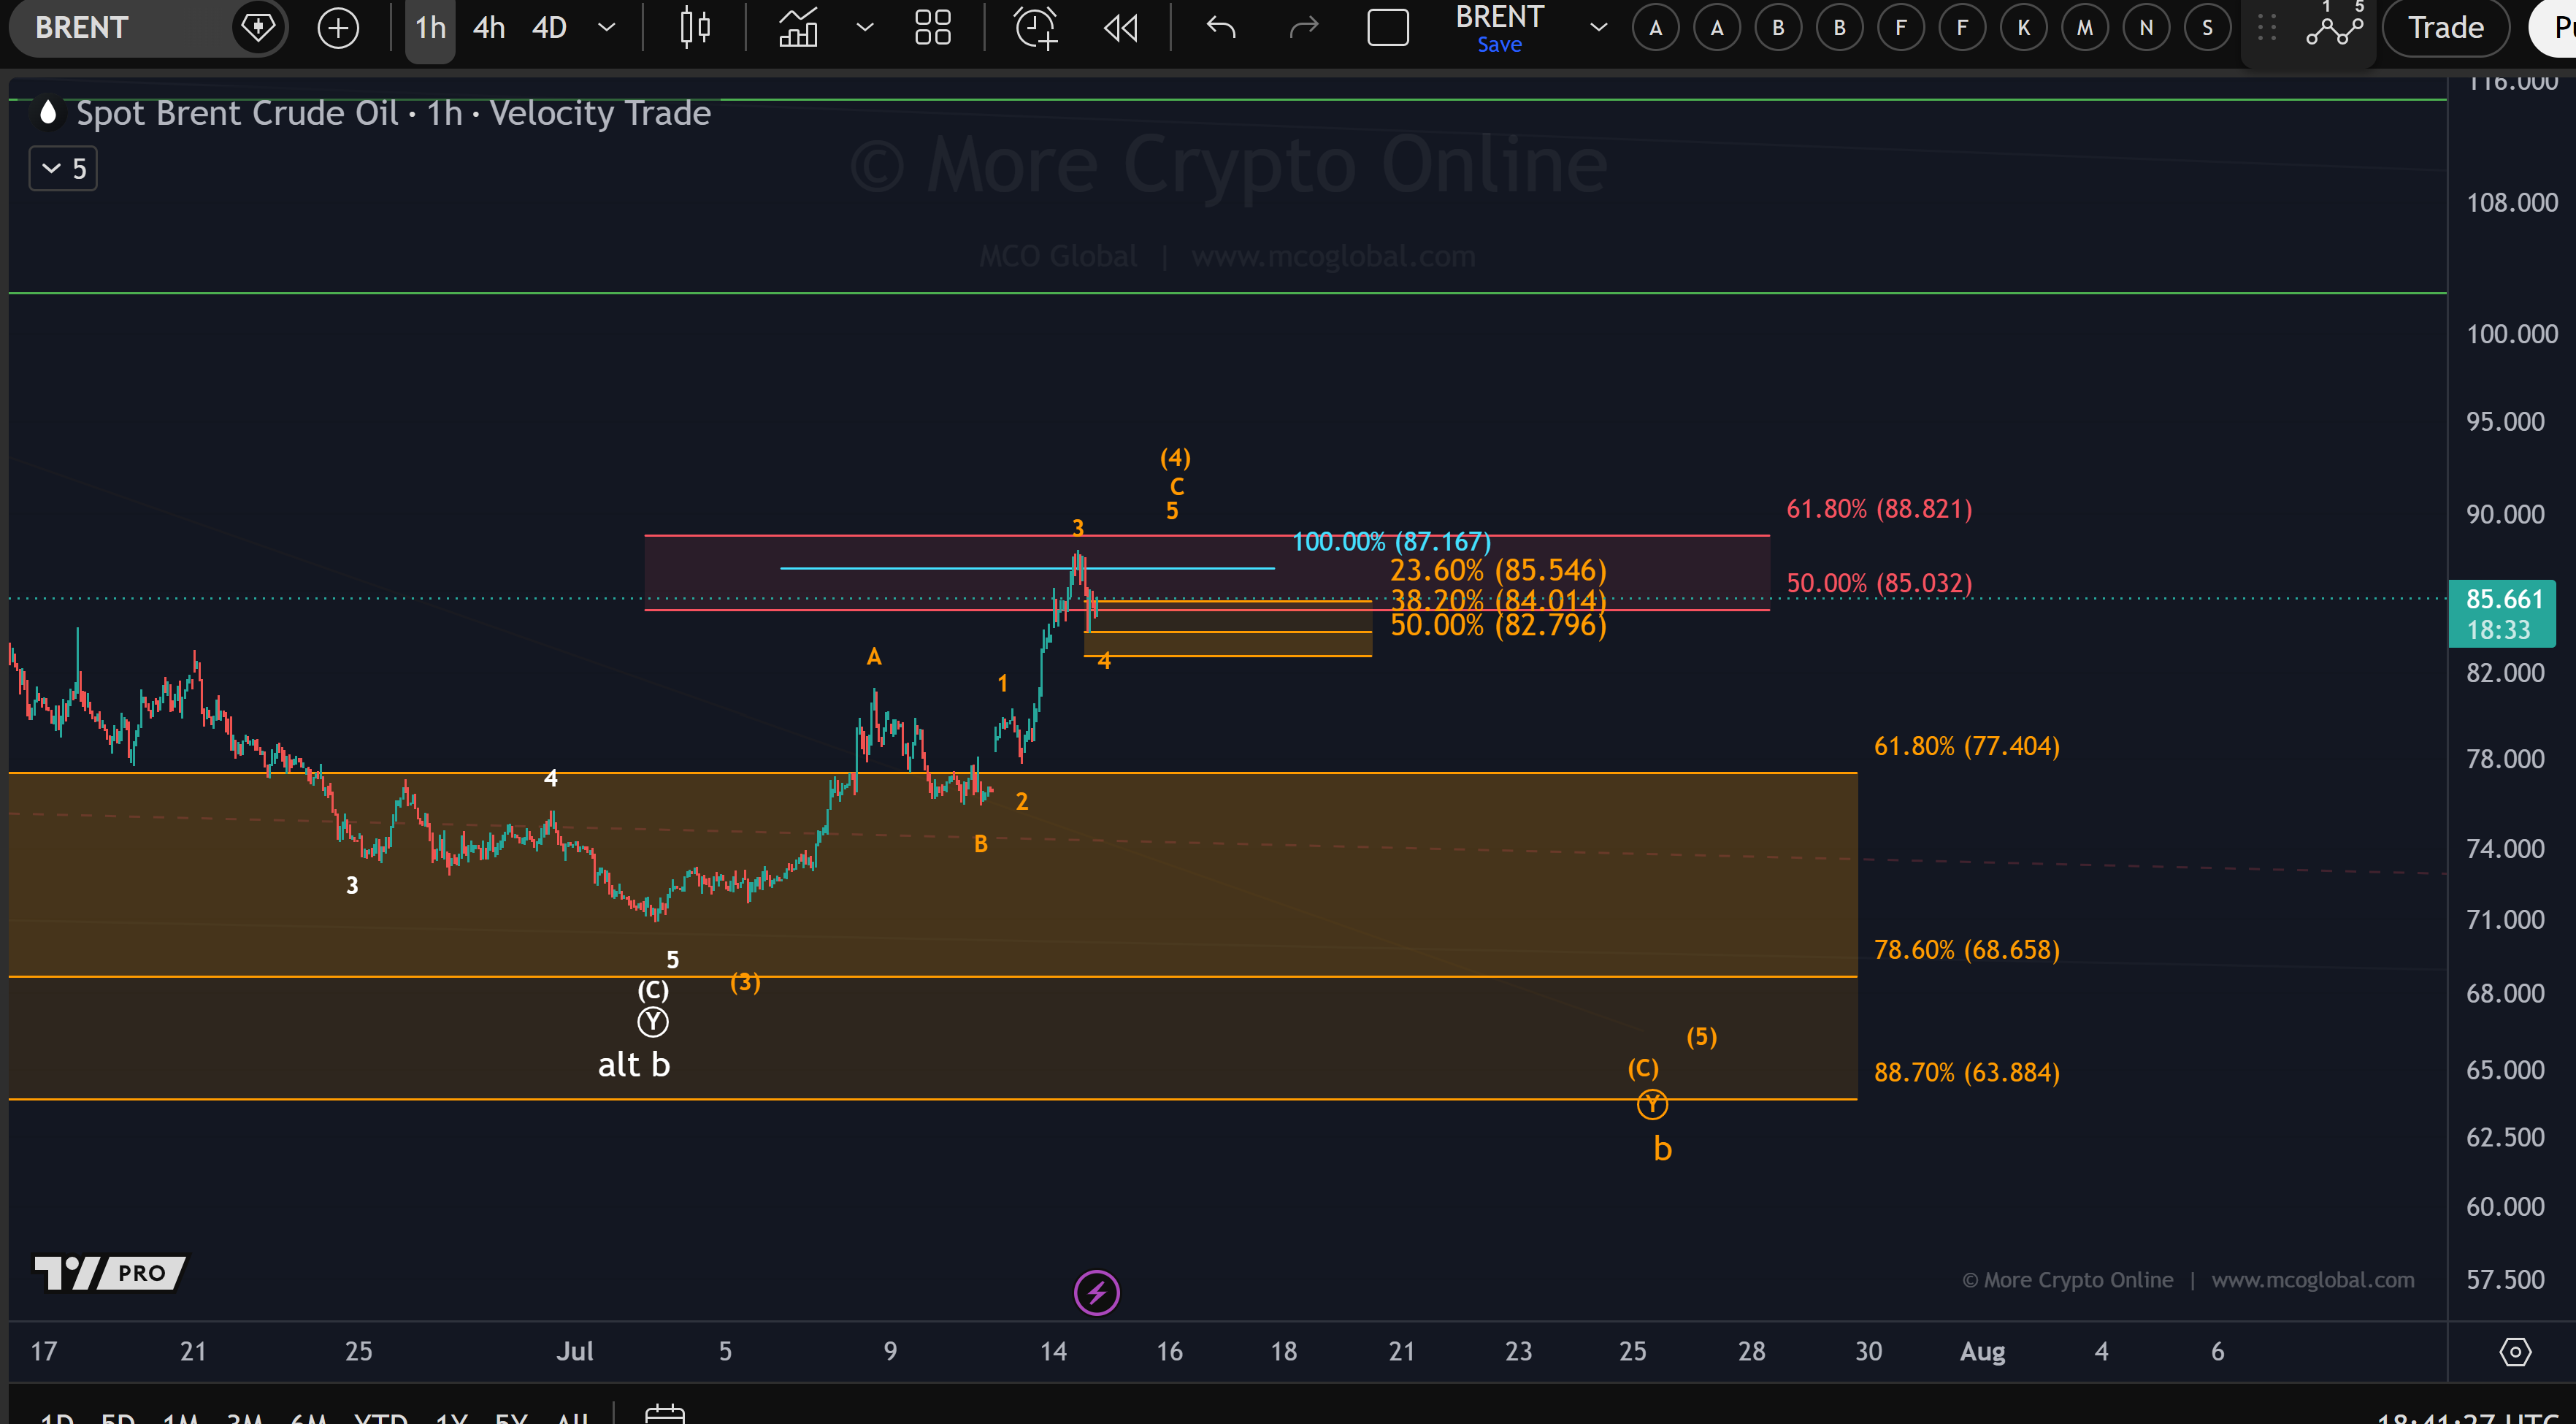The width and height of the screenshot is (2576, 1424).
Task: Select the 61.80% (88.821) Fibonacci label
Action: [1879, 509]
